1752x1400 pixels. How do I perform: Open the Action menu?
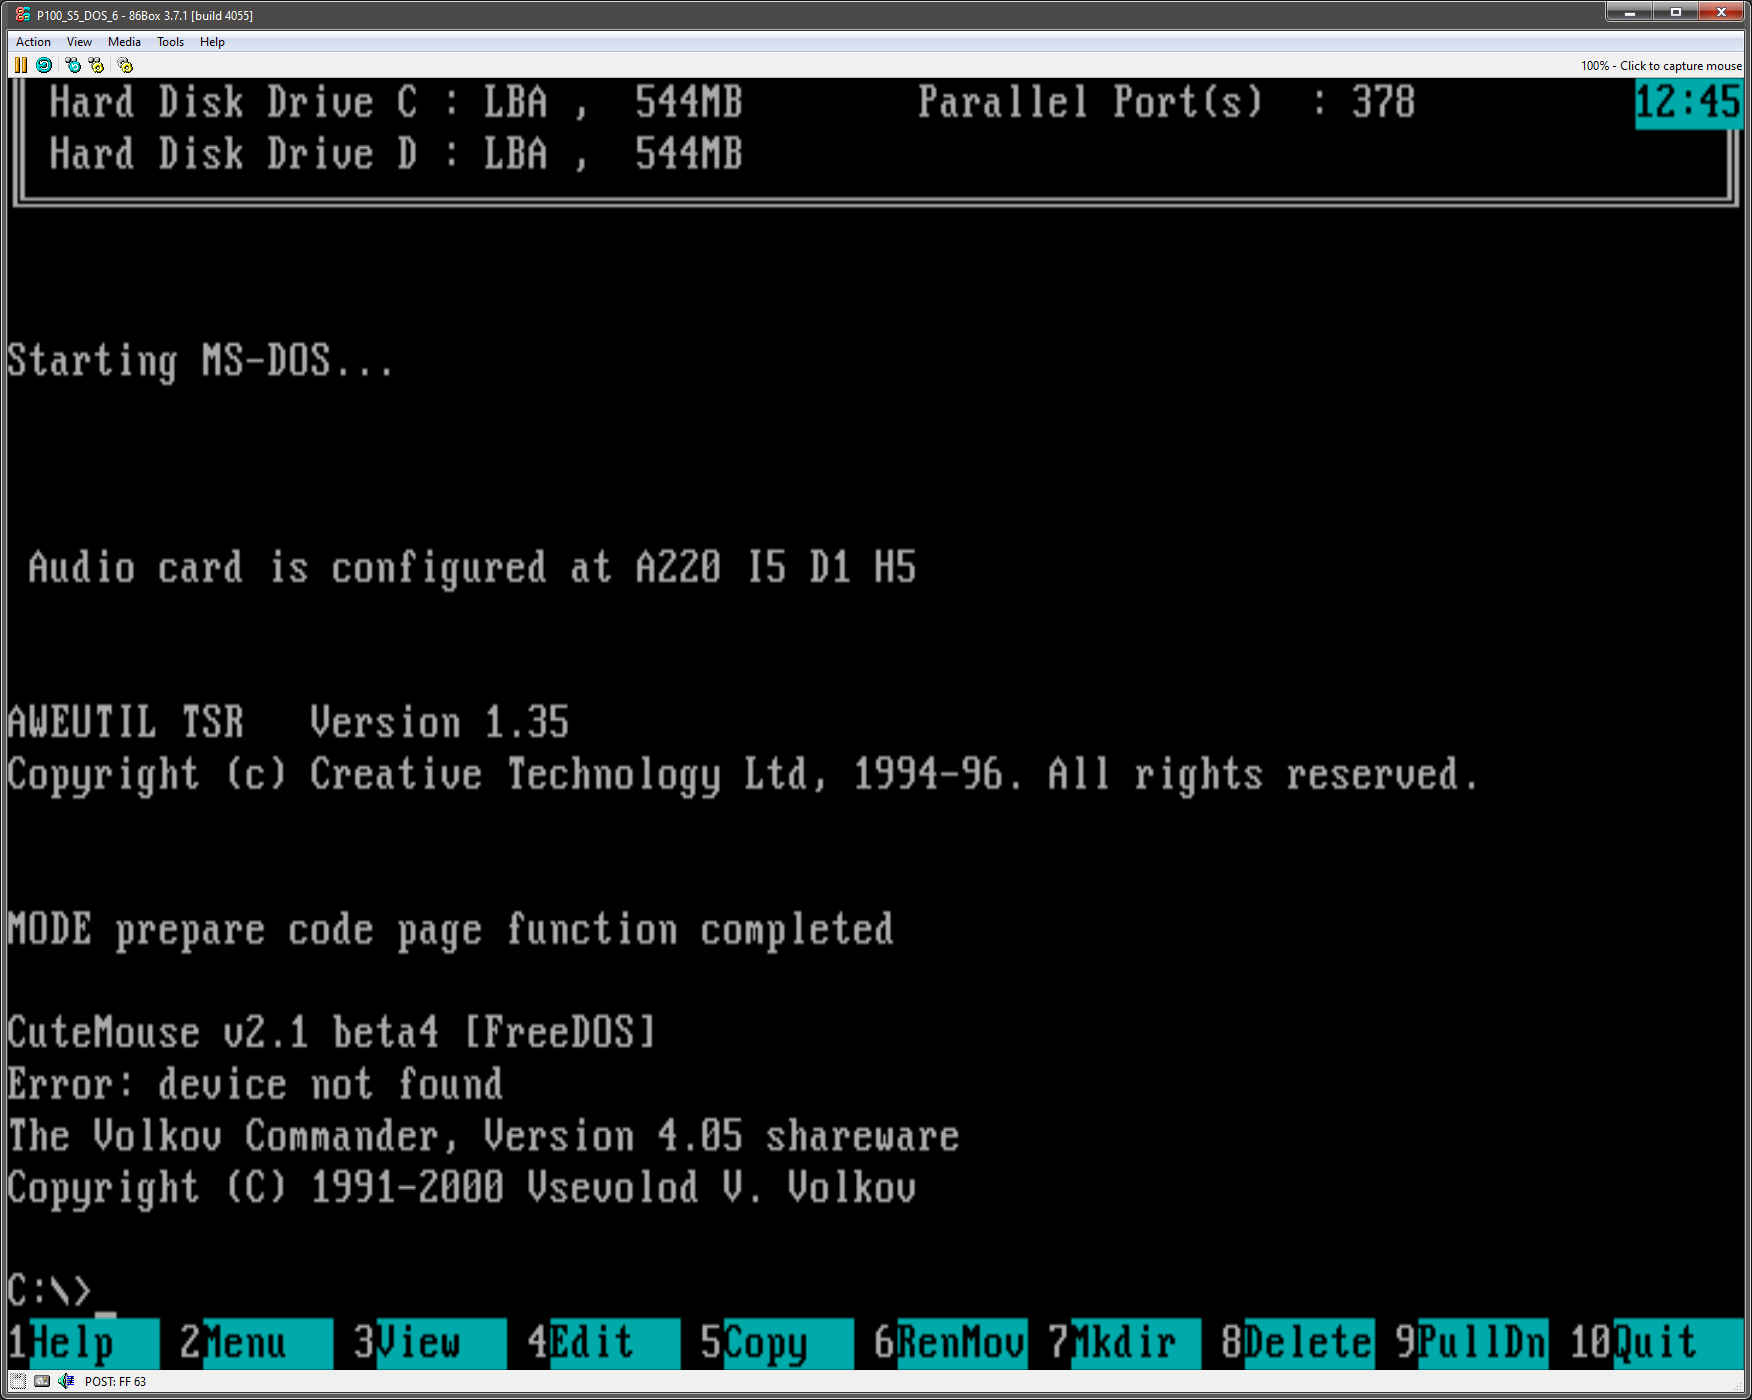33,41
